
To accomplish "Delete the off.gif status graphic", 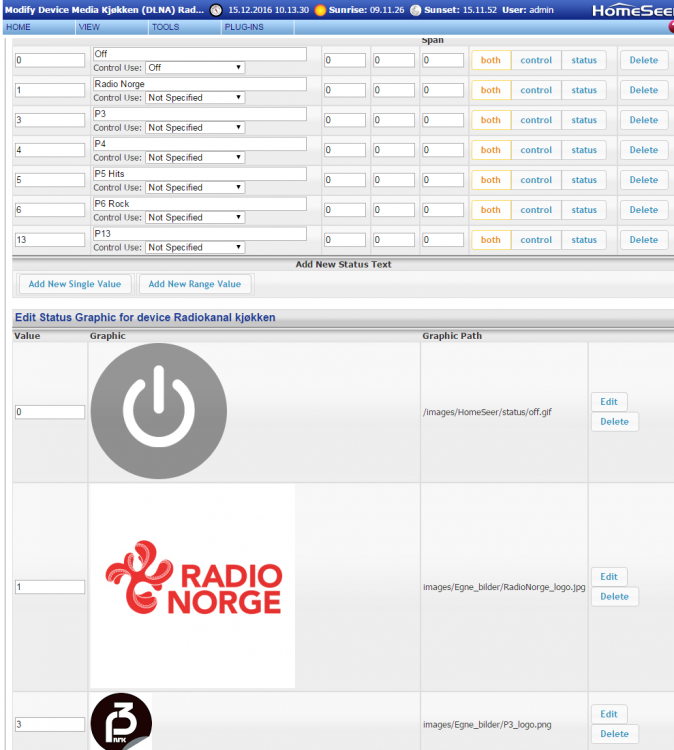I will 615,422.
